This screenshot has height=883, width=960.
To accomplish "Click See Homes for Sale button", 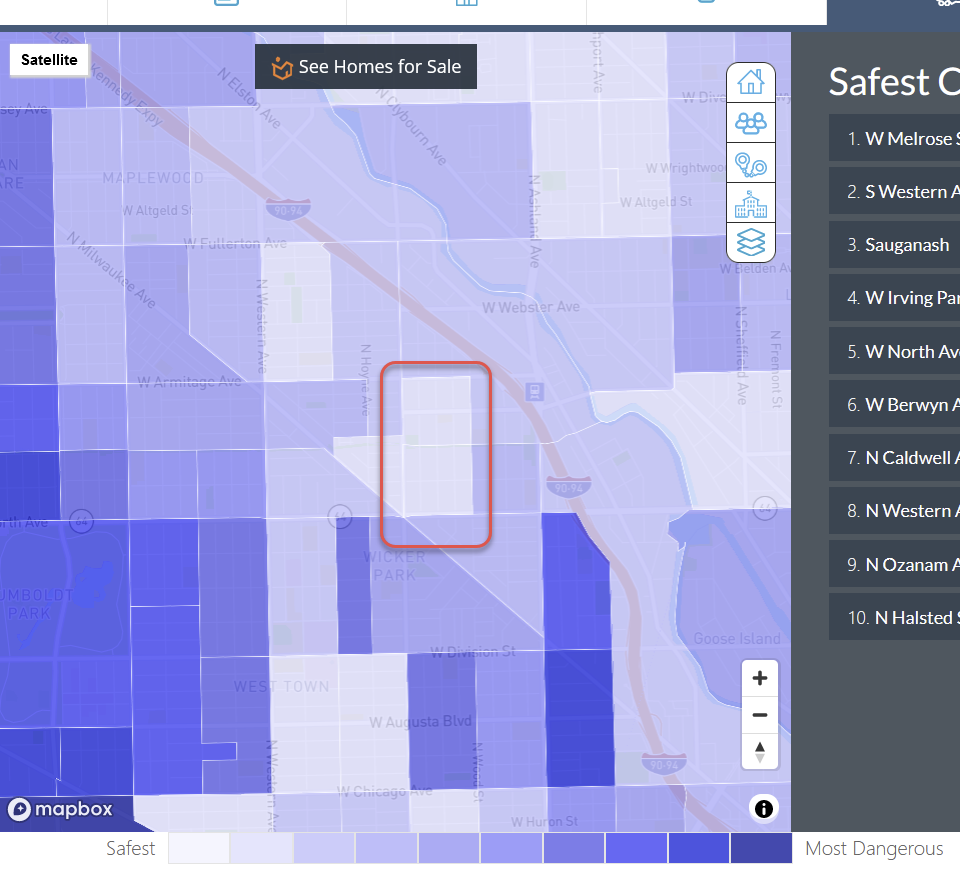I will [366, 67].
